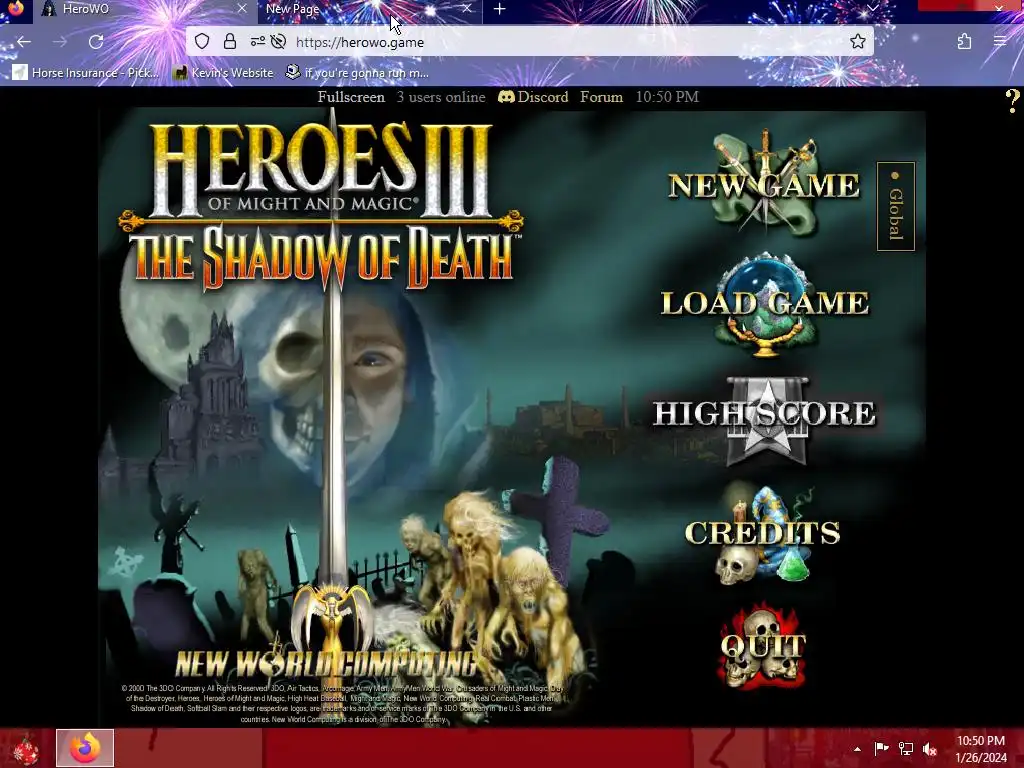Switch to the HeroWO browser tab
This screenshot has height=768, width=1024.
tap(143, 9)
